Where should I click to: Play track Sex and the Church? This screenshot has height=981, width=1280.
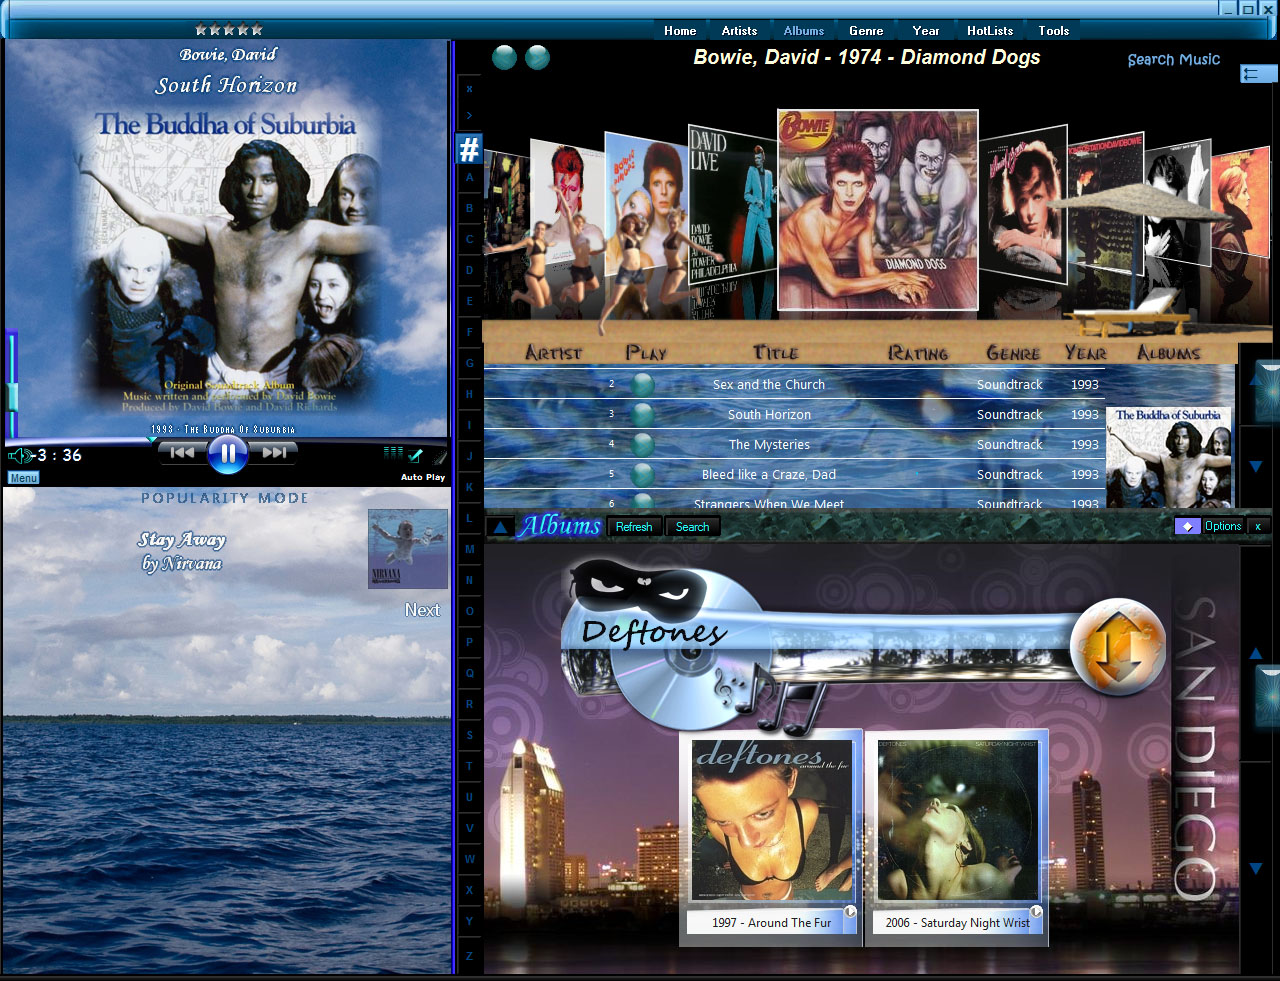pos(643,384)
